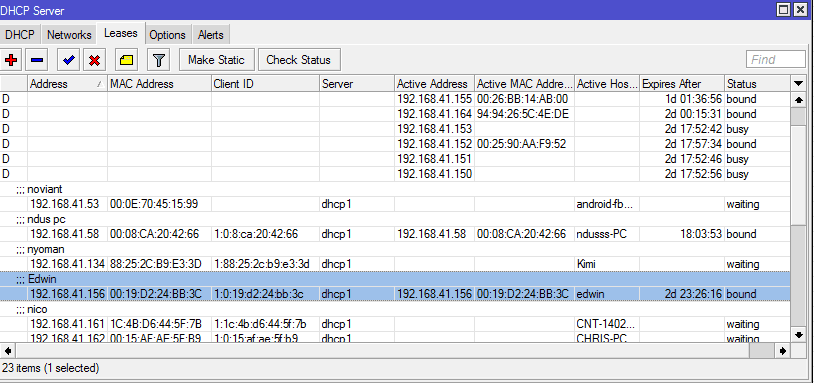Click the nico comment row
The image size is (814, 383).
(395, 309)
